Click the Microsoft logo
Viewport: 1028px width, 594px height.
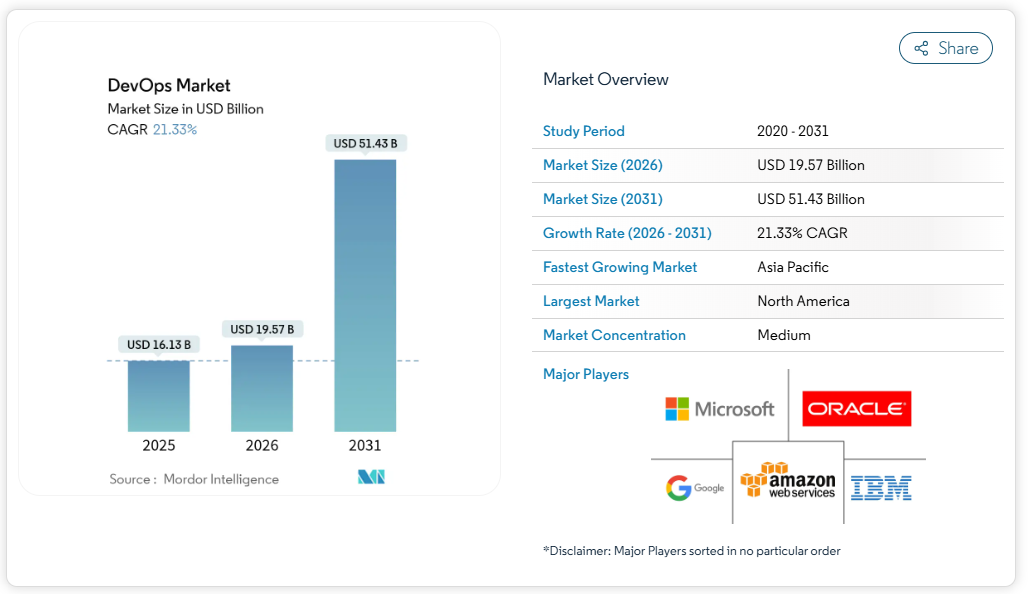pyautogui.click(x=720, y=408)
